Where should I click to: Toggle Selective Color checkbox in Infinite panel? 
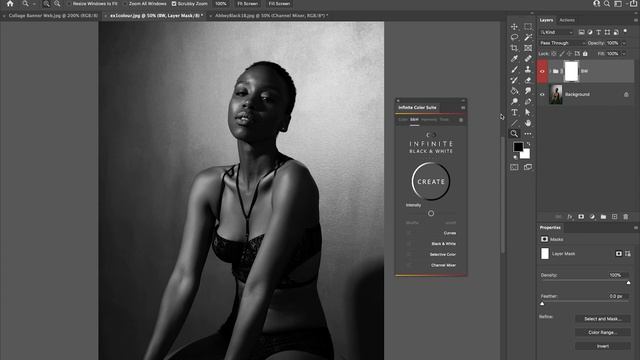pos(409,254)
